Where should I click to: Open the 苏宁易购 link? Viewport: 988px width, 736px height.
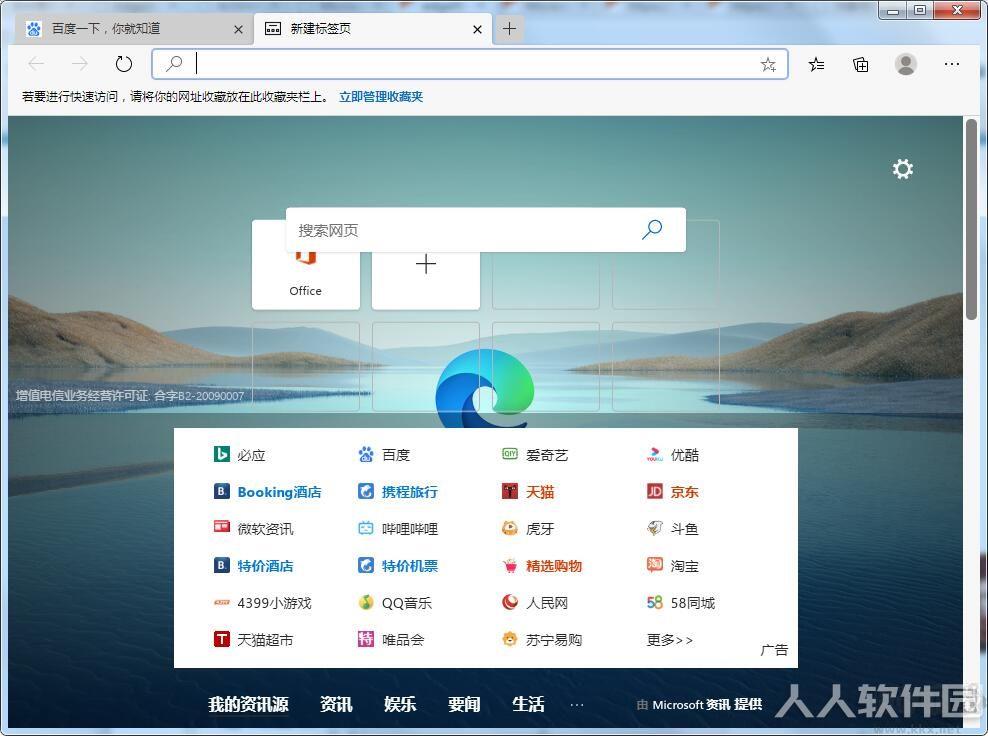554,640
